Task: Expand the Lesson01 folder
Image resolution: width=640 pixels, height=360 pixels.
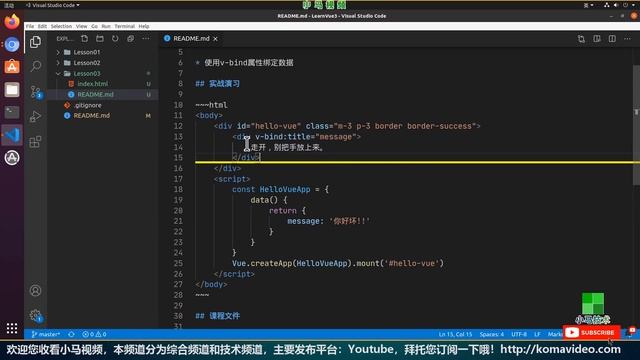Action: (x=87, y=52)
